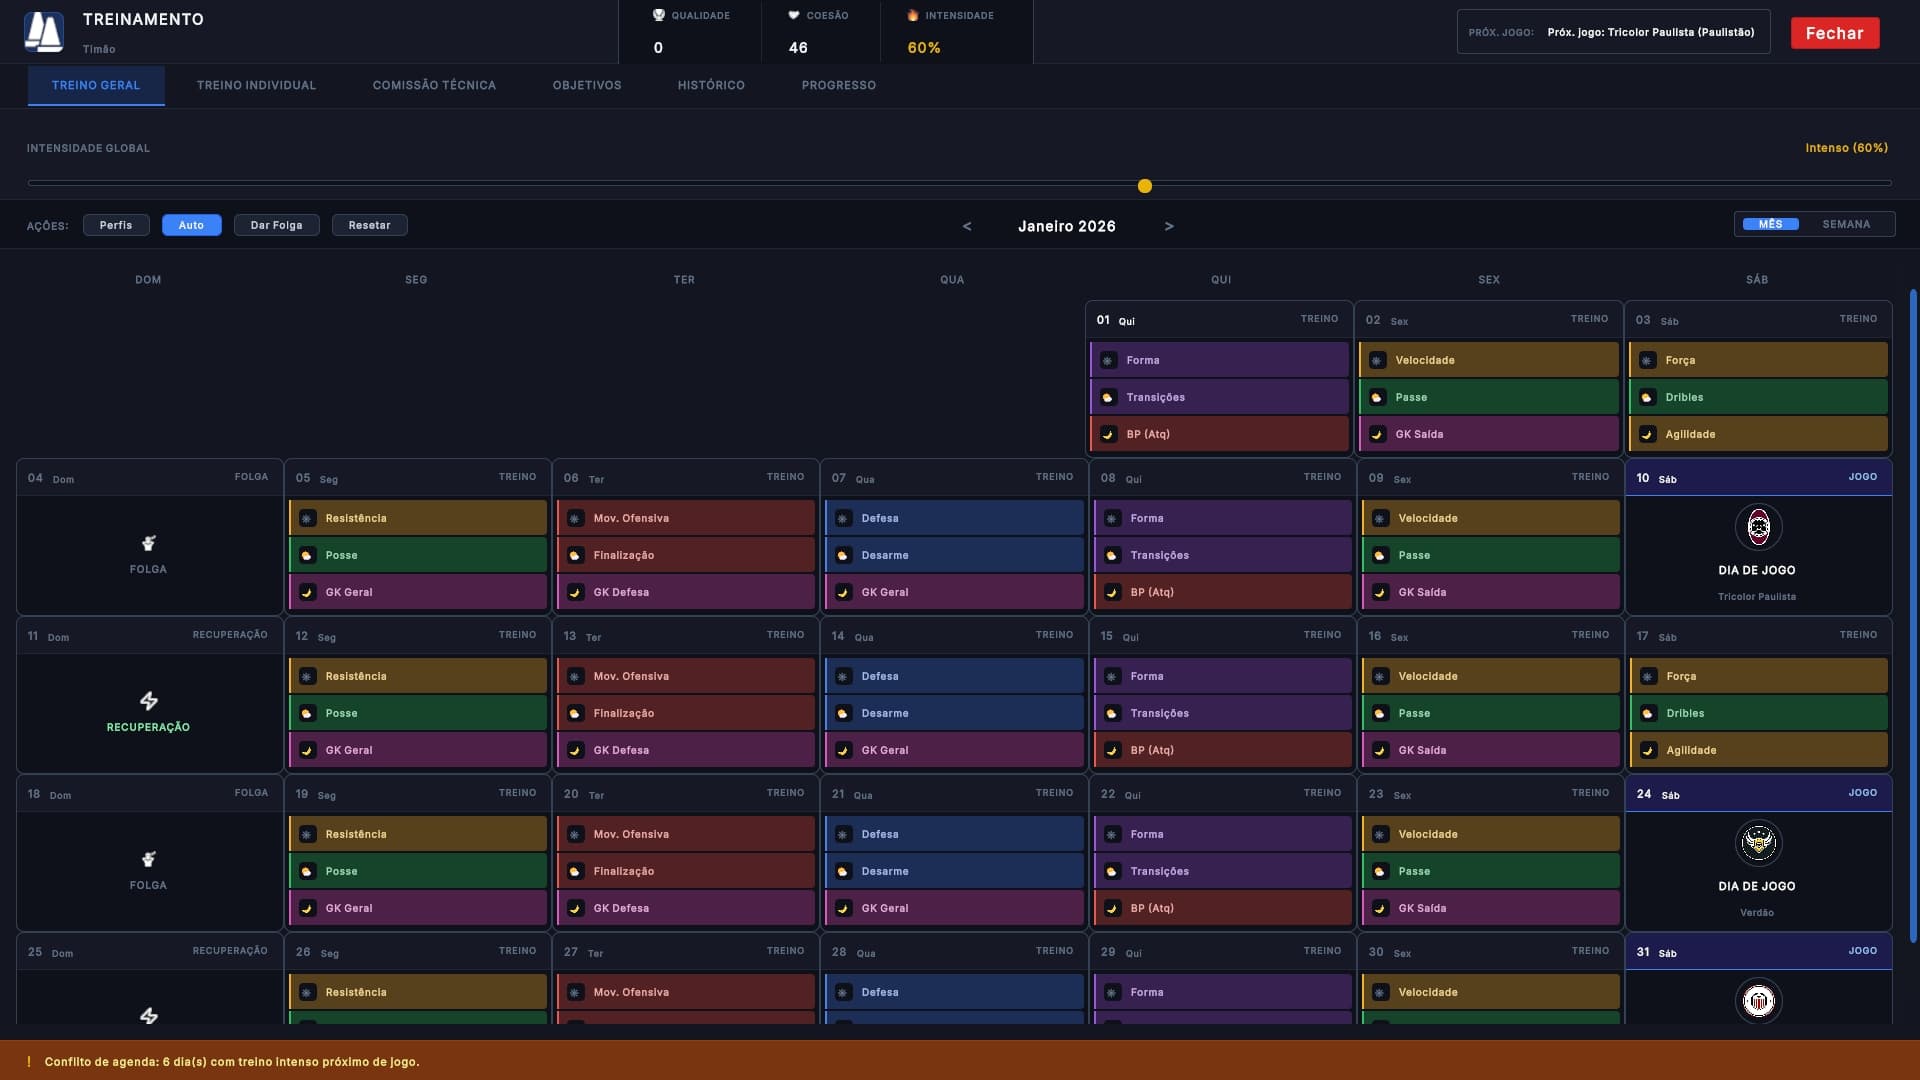The image size is (1920, 1080).
Task: Click the folga rest icon on day 04
Action: coord(148,543)
